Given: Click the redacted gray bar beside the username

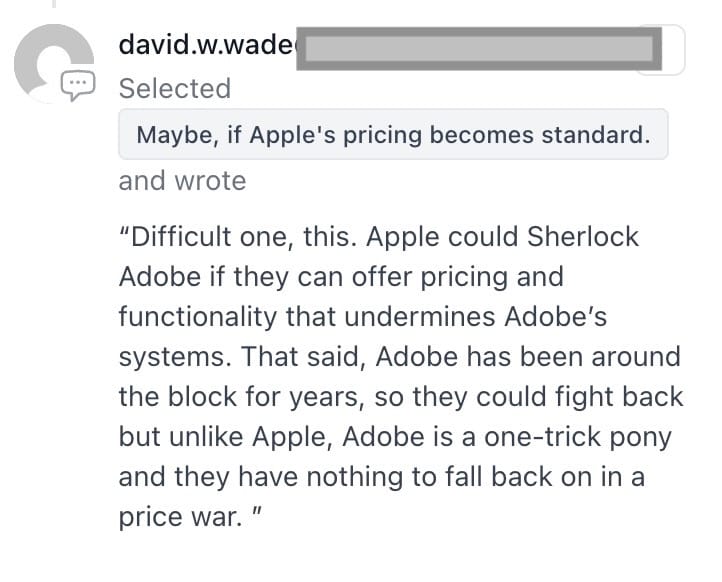Looking at the screenshot, I should point(481,49).
